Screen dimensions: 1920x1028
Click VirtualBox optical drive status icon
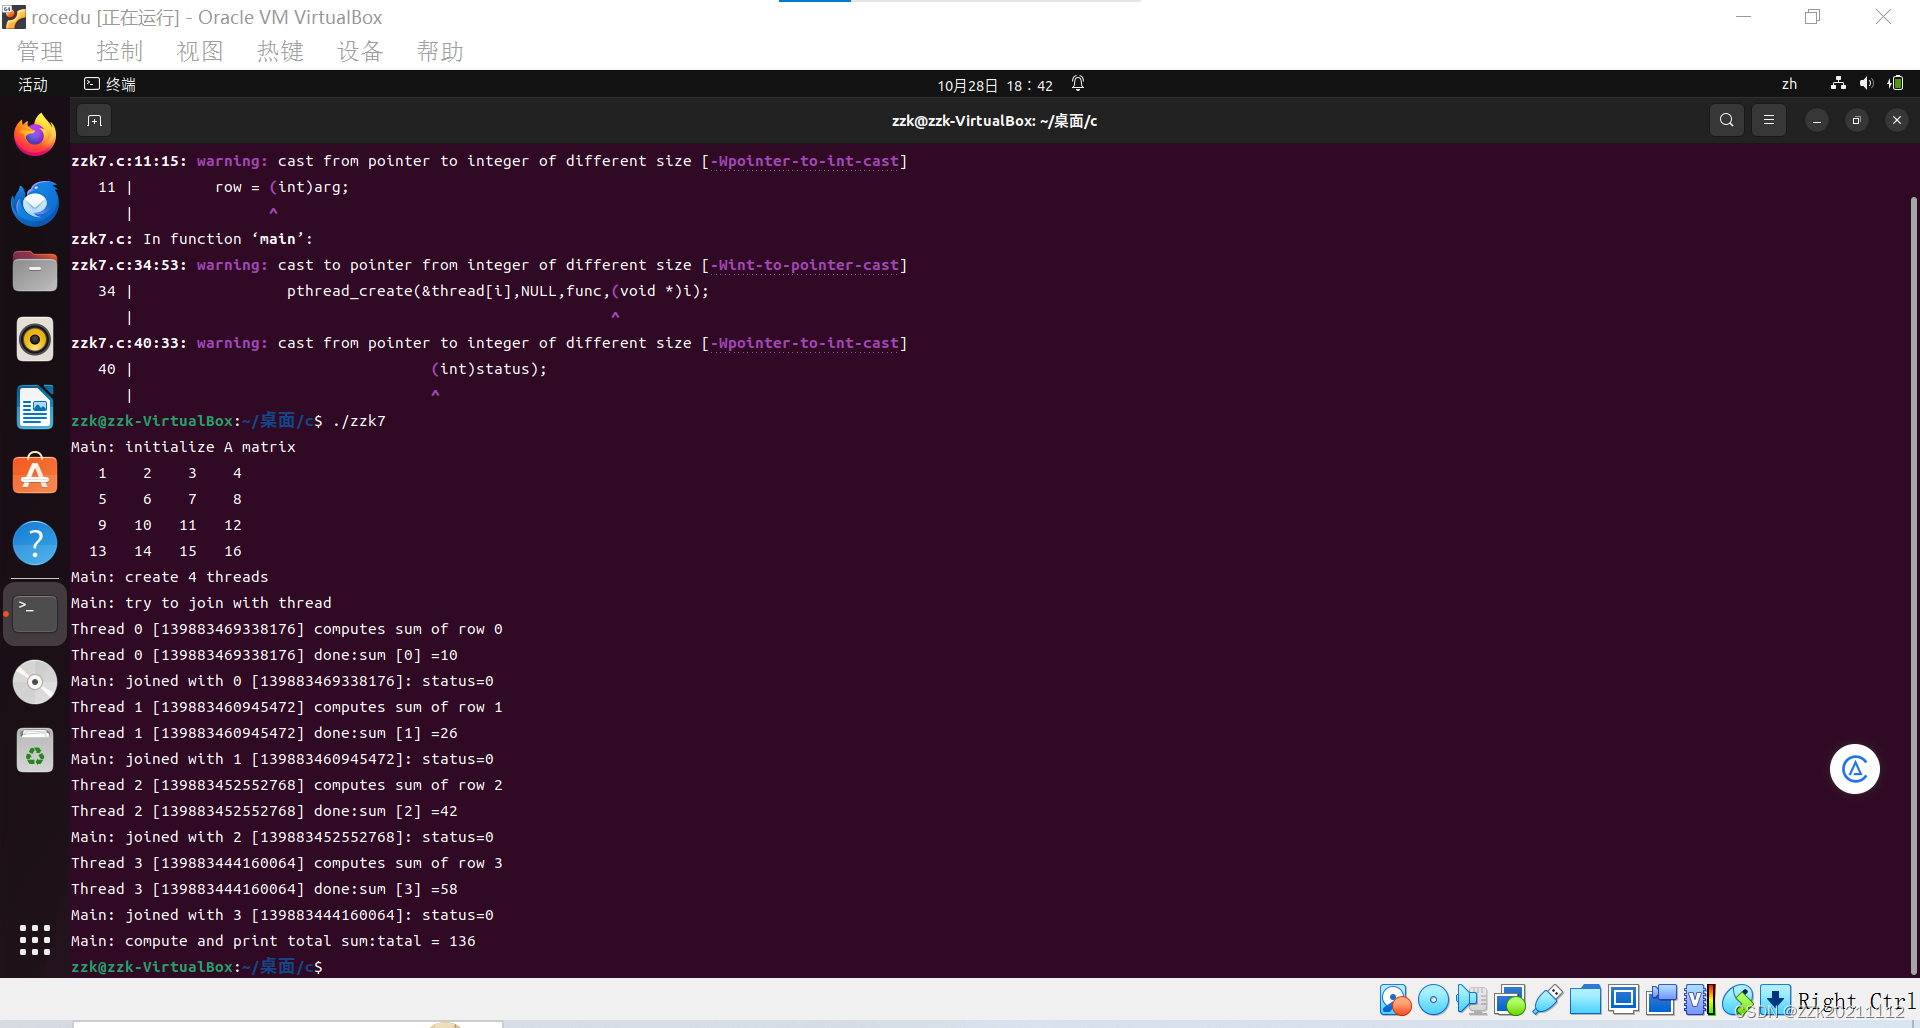[1433, 1000]
